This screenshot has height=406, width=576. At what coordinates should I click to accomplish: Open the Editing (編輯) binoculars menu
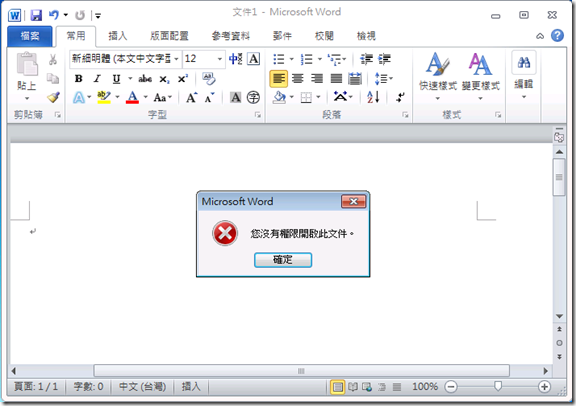point(523,75)
